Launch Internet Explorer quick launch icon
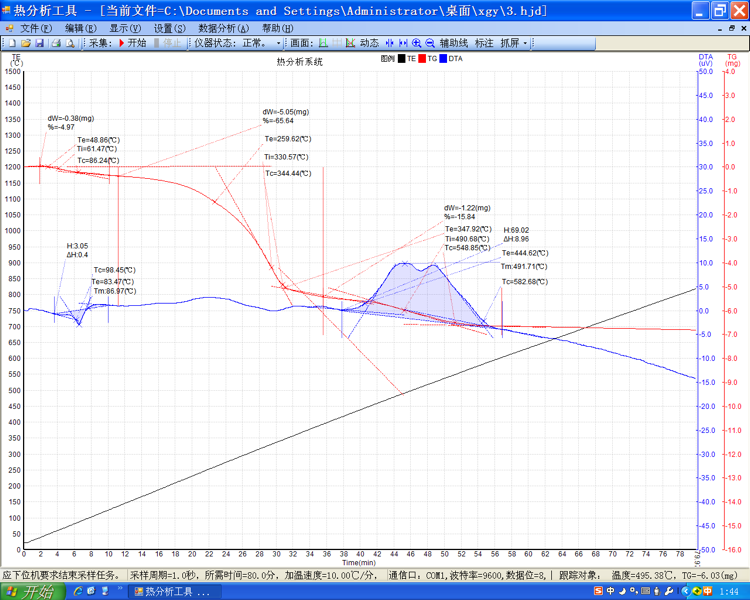Viewport: 750px width, 600px height. click(77, 591)
